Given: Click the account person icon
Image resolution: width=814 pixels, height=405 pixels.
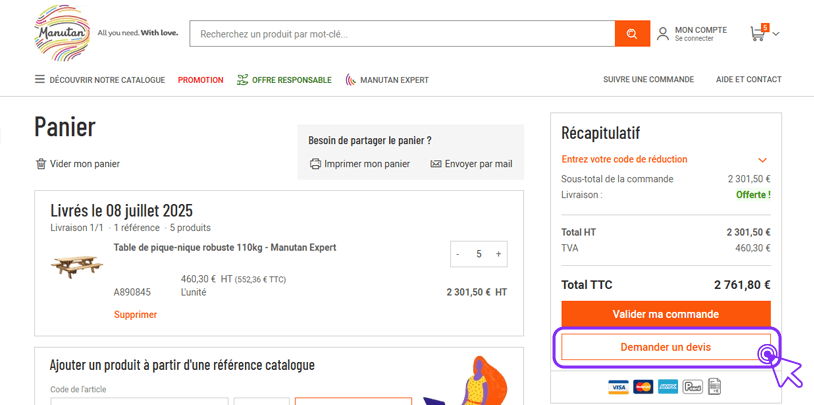Looking at the screenshot, I should point(663,34).
